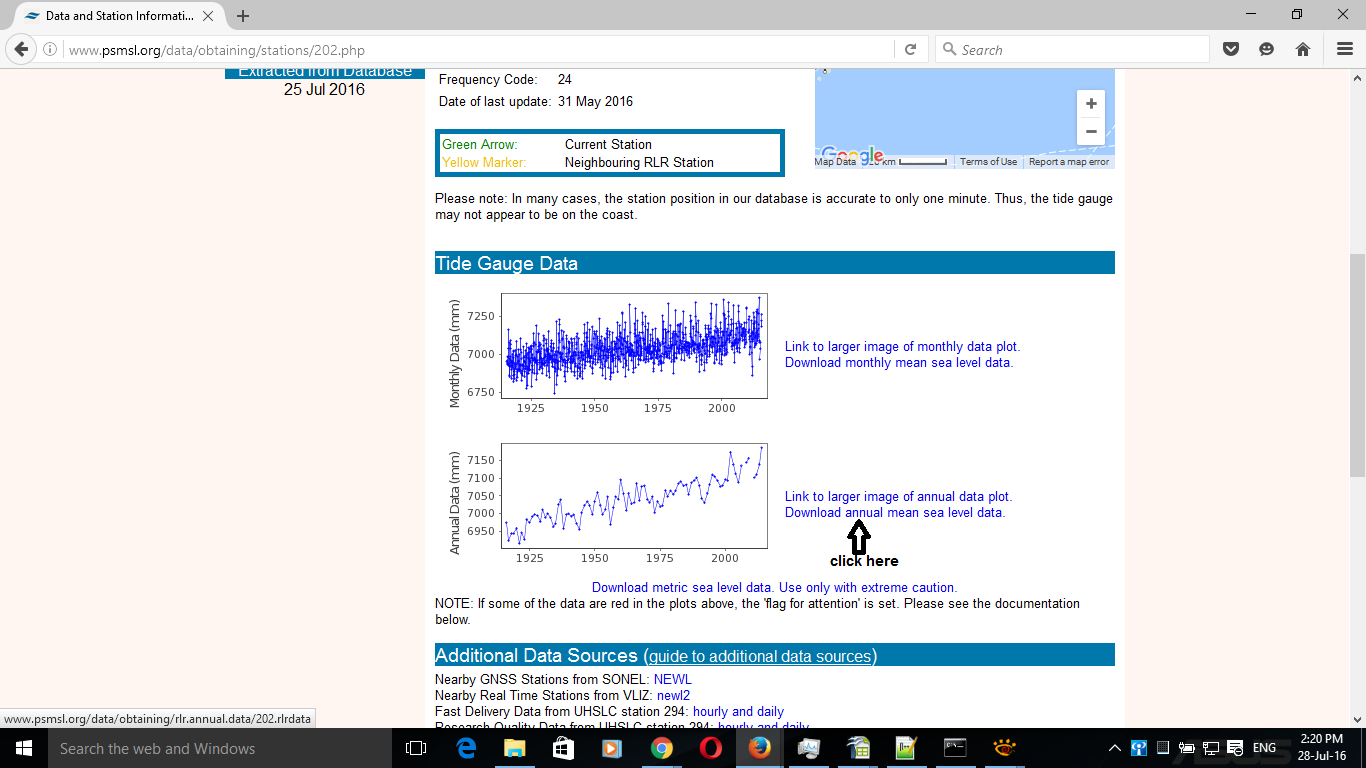
Task: Open the Firefox hamburger menu
Action: point(1344,50)
